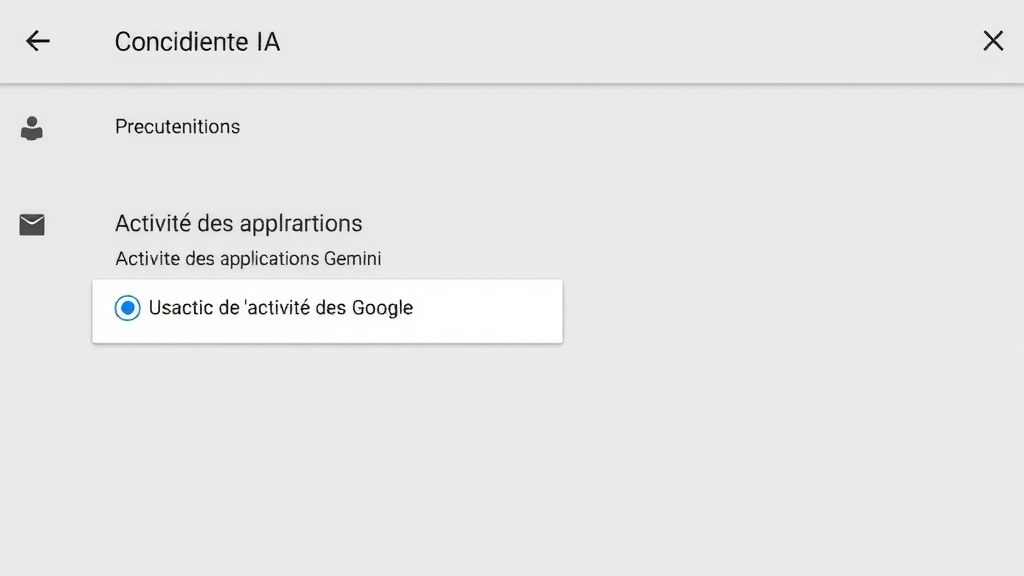The image size is (1024, 576).
Task: Close the Concidiente IA panel with X
Action: [993, 41]
